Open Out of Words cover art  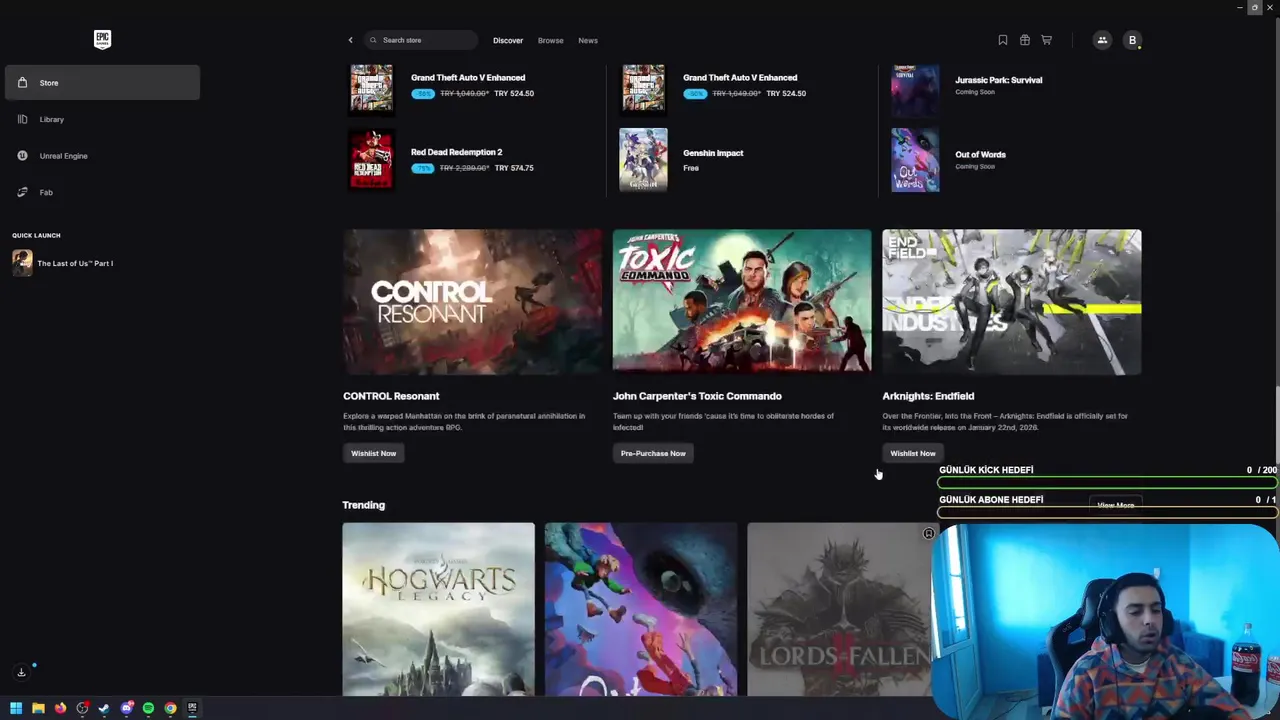click(915, 160)
